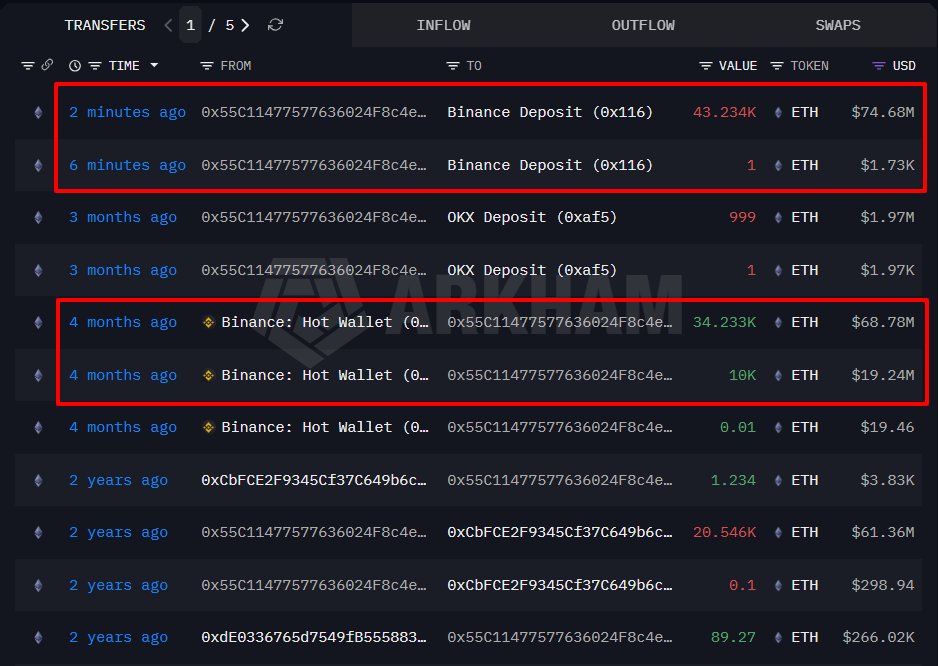Open sender 0xdE0336765d7549fB555883 address

pos(313,638)
